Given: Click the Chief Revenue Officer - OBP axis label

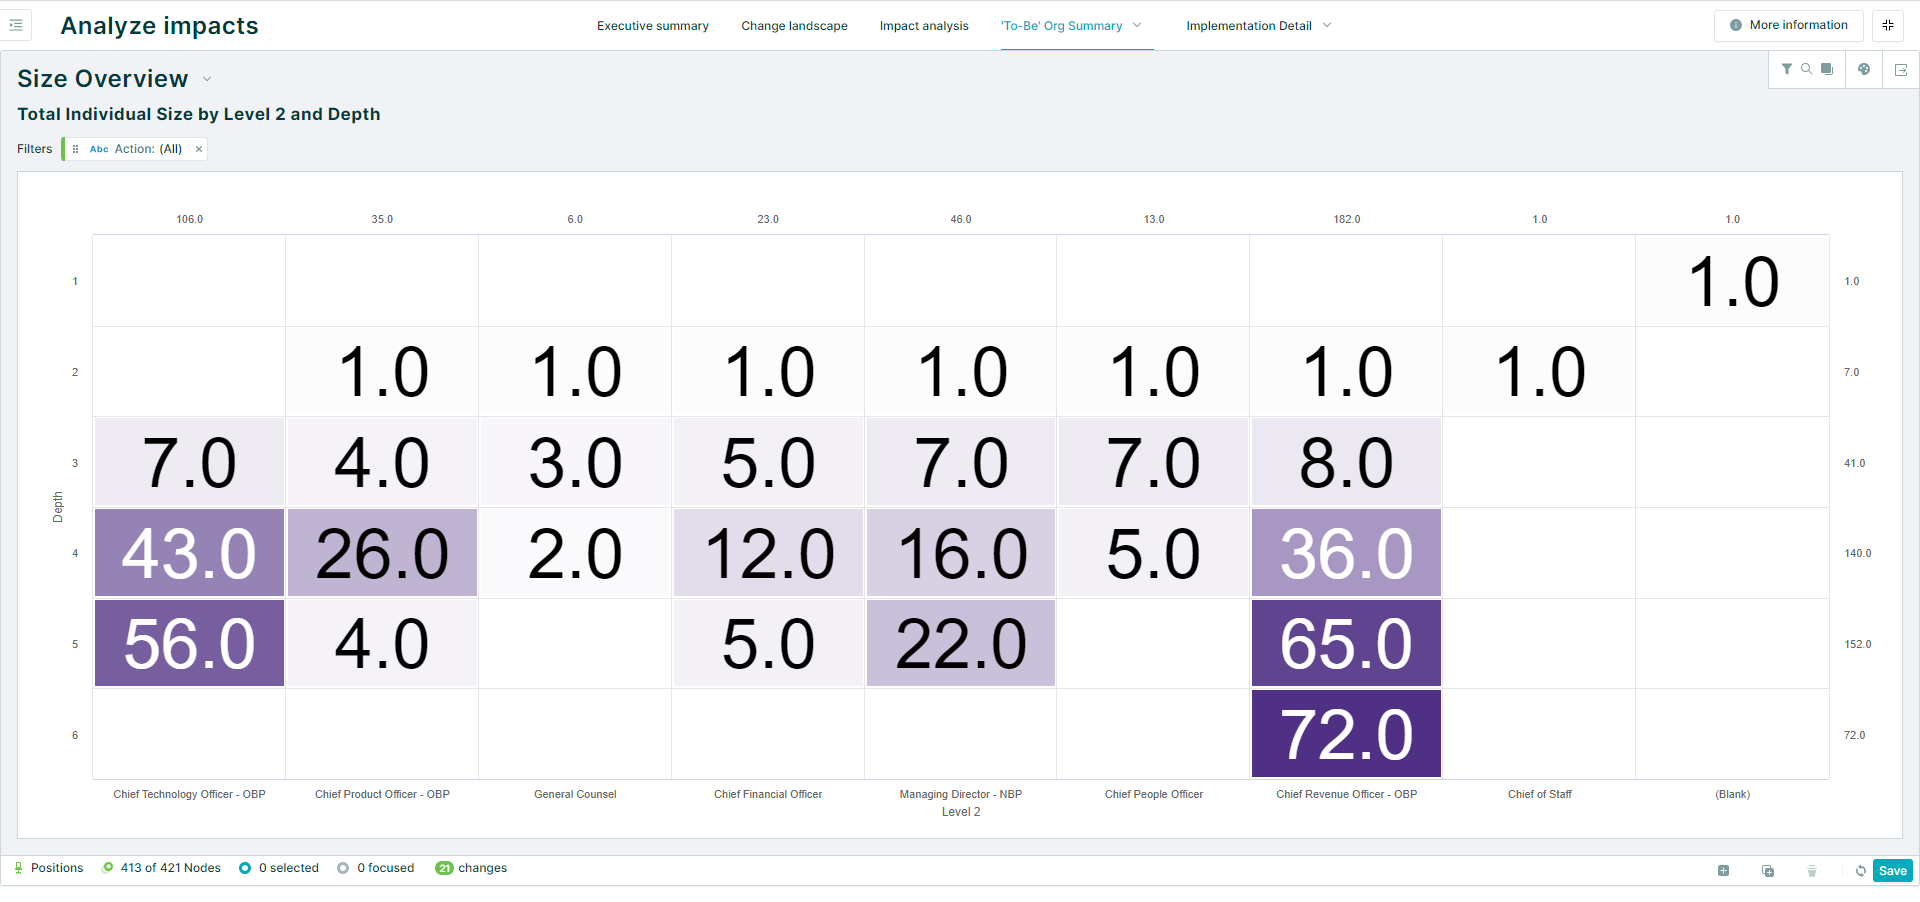Looking at the screenshot, I should pyautogui.click(x=1347, y=794).
